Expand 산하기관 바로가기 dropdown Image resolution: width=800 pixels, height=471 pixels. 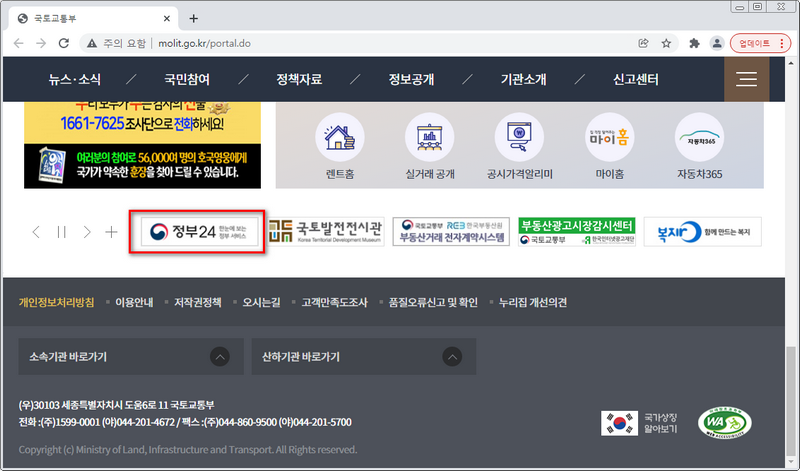pos(364,356)
